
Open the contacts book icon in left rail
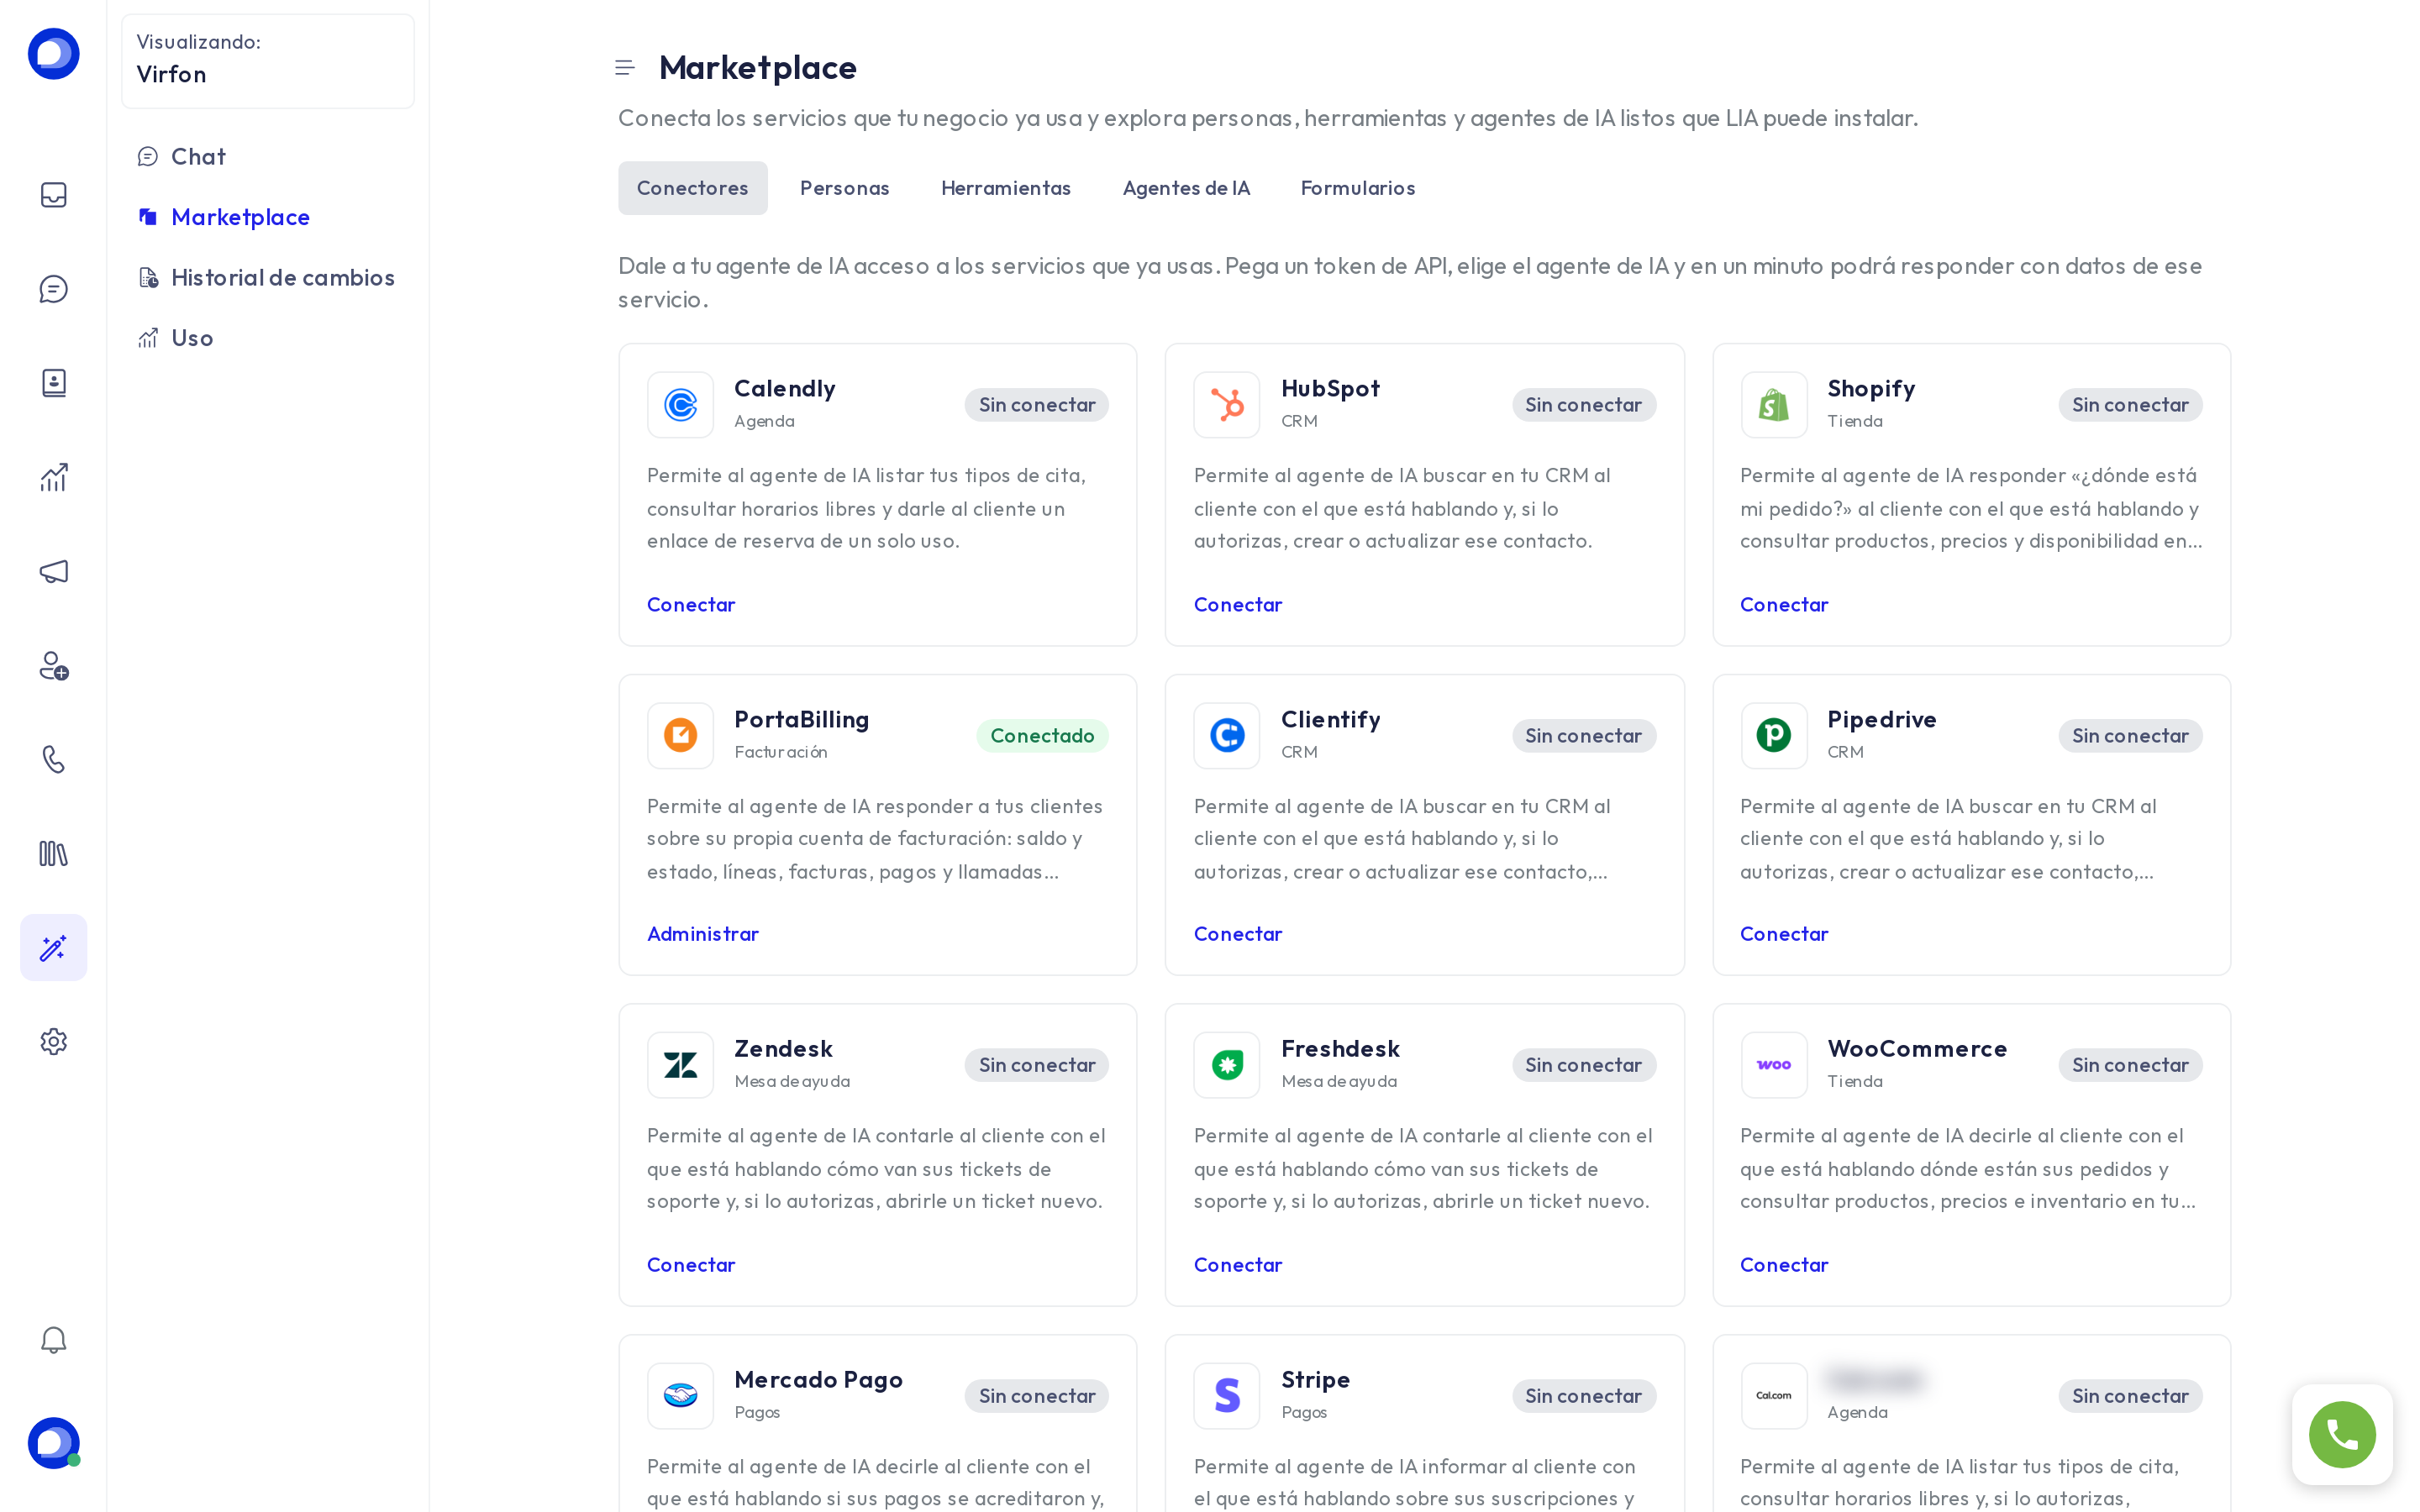click(x=53, y=383)
